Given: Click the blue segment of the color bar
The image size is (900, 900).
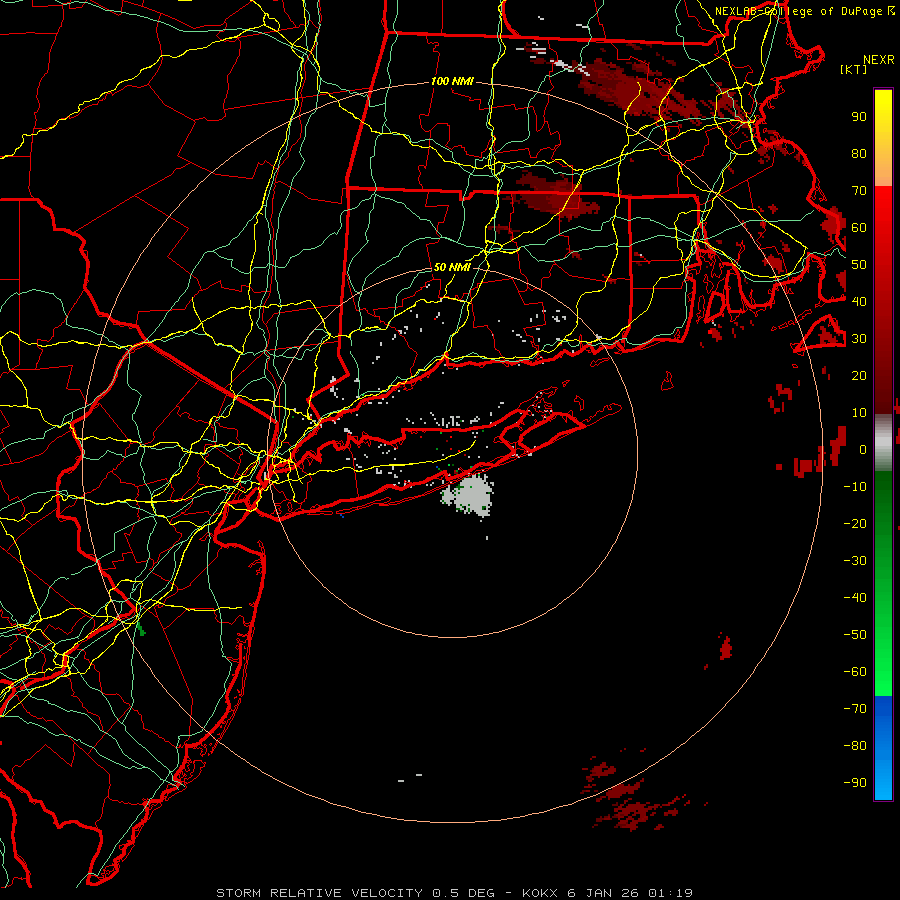Looking at the screenshot, I should coord(883,747).
